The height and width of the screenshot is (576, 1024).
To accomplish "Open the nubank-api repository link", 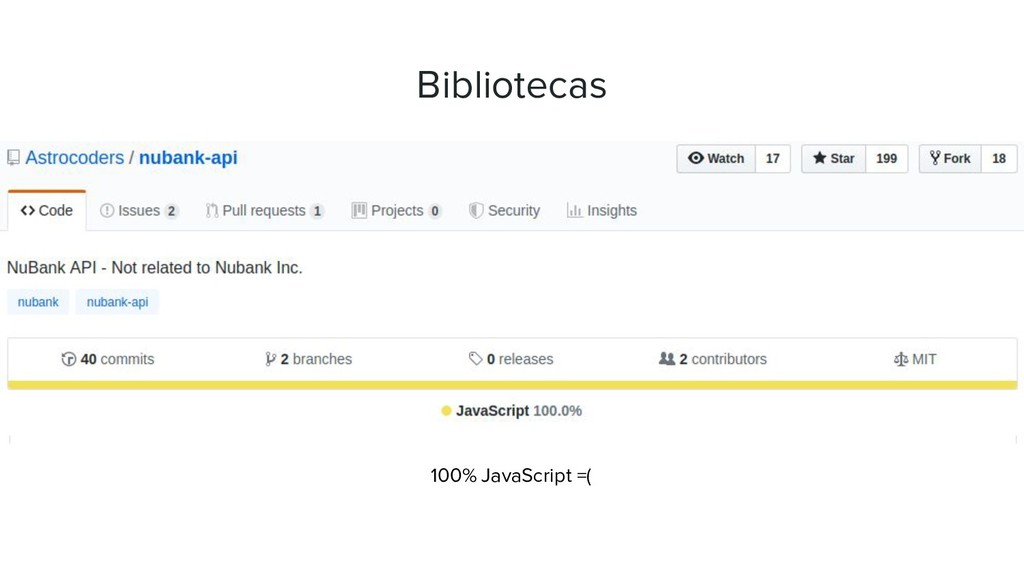I will pos(188,157).
